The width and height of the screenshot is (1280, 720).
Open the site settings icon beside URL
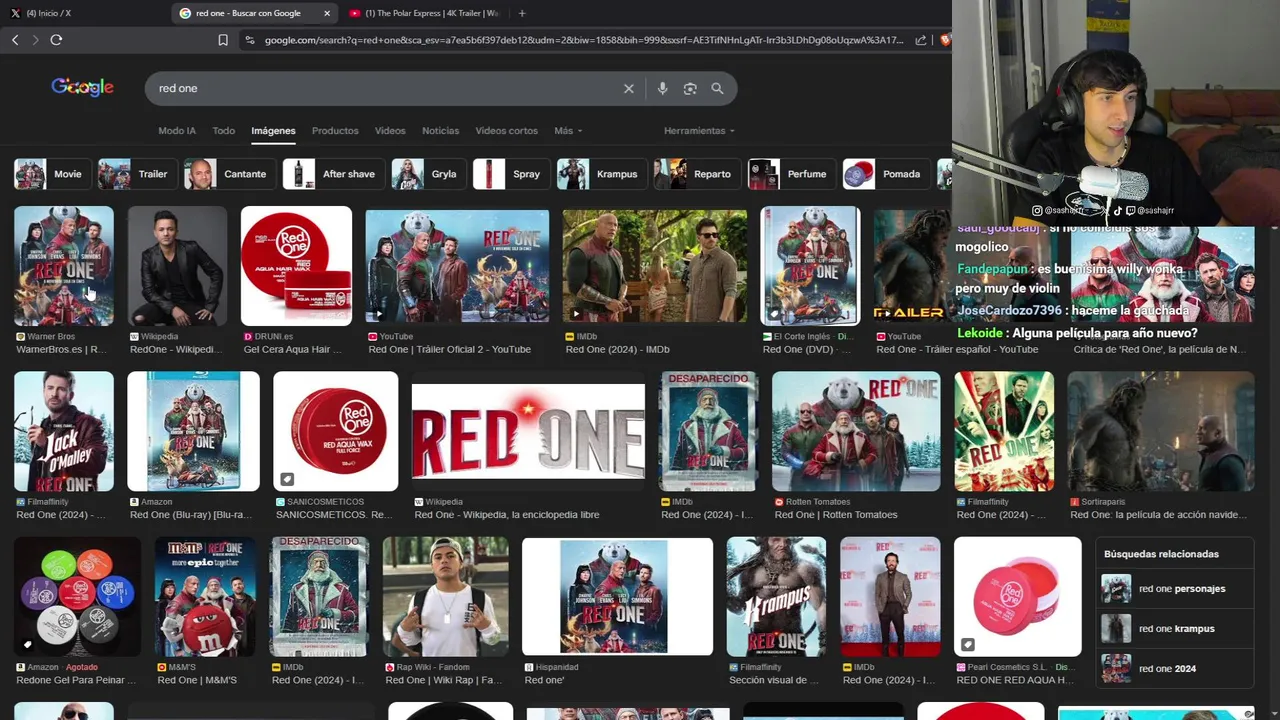249,40
